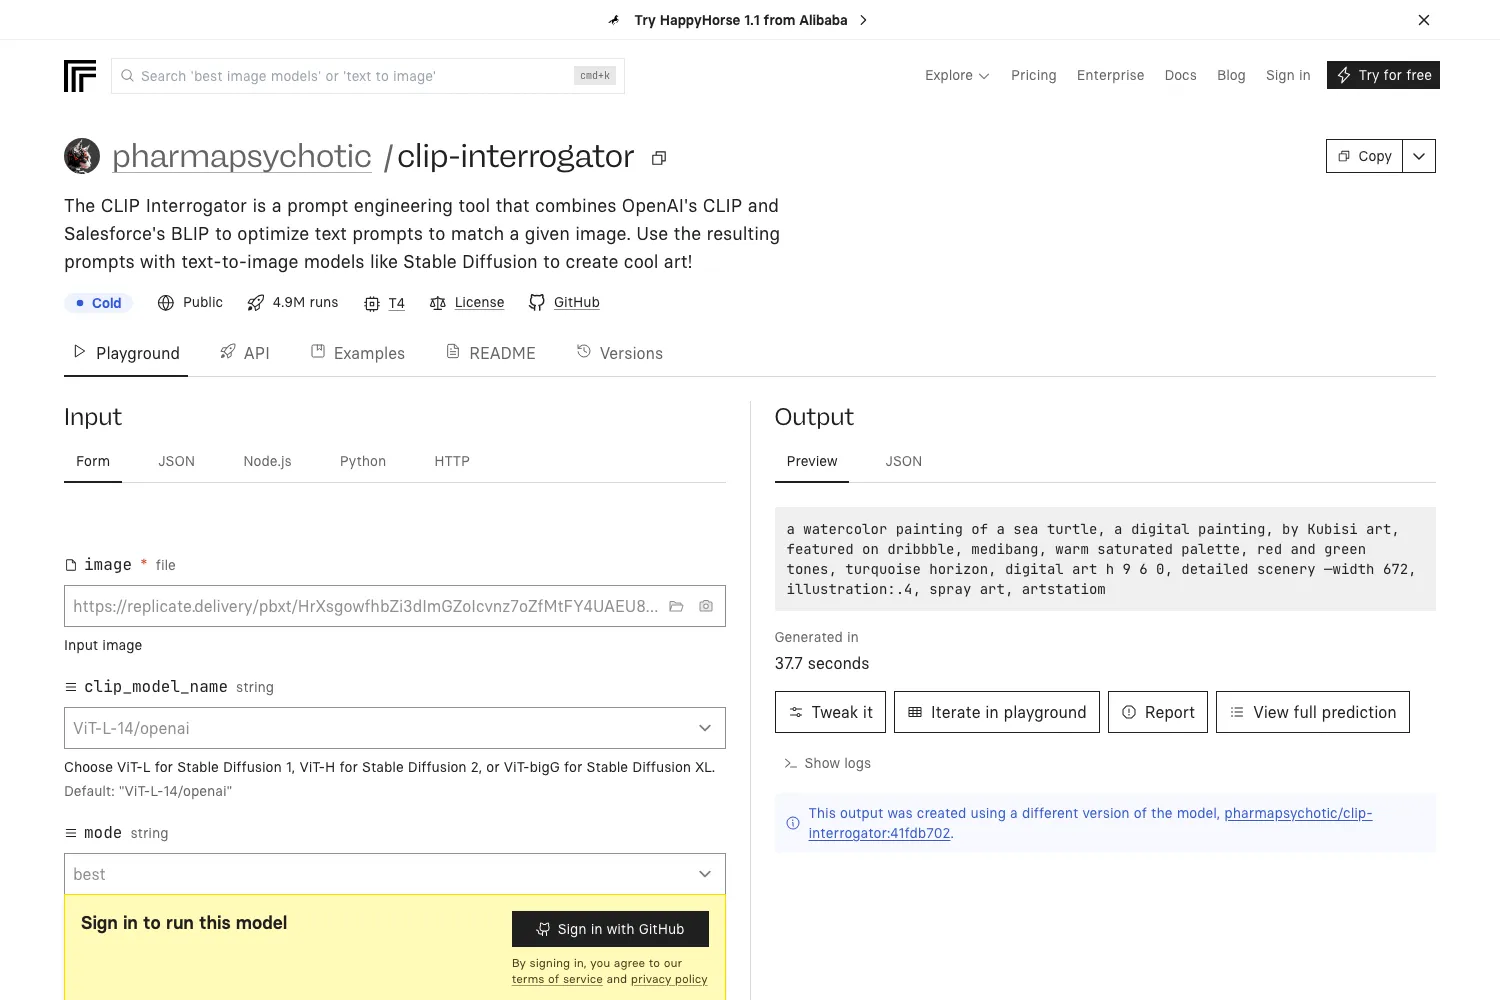Open the terms of service link
1500x1000 pixels.
pos(557,979)
